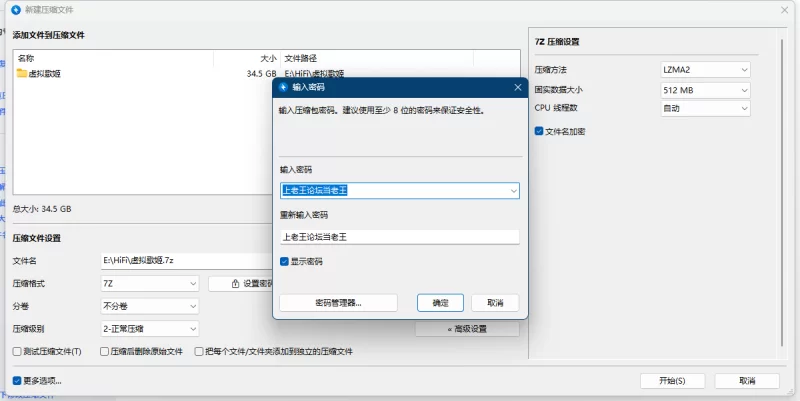Open the 固实数据大小 512 MB dropdown
The width and height of the screenshot is (800, 401).
[x=706, y=90]
